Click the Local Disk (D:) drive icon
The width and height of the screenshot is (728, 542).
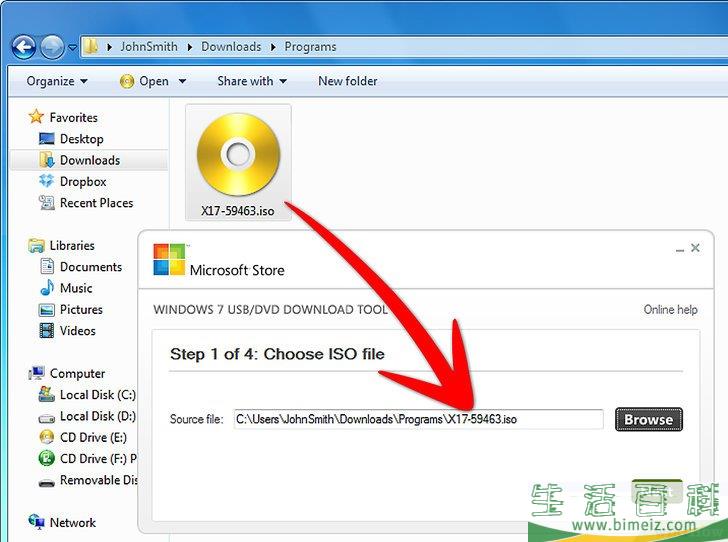(x=46, y=418)
